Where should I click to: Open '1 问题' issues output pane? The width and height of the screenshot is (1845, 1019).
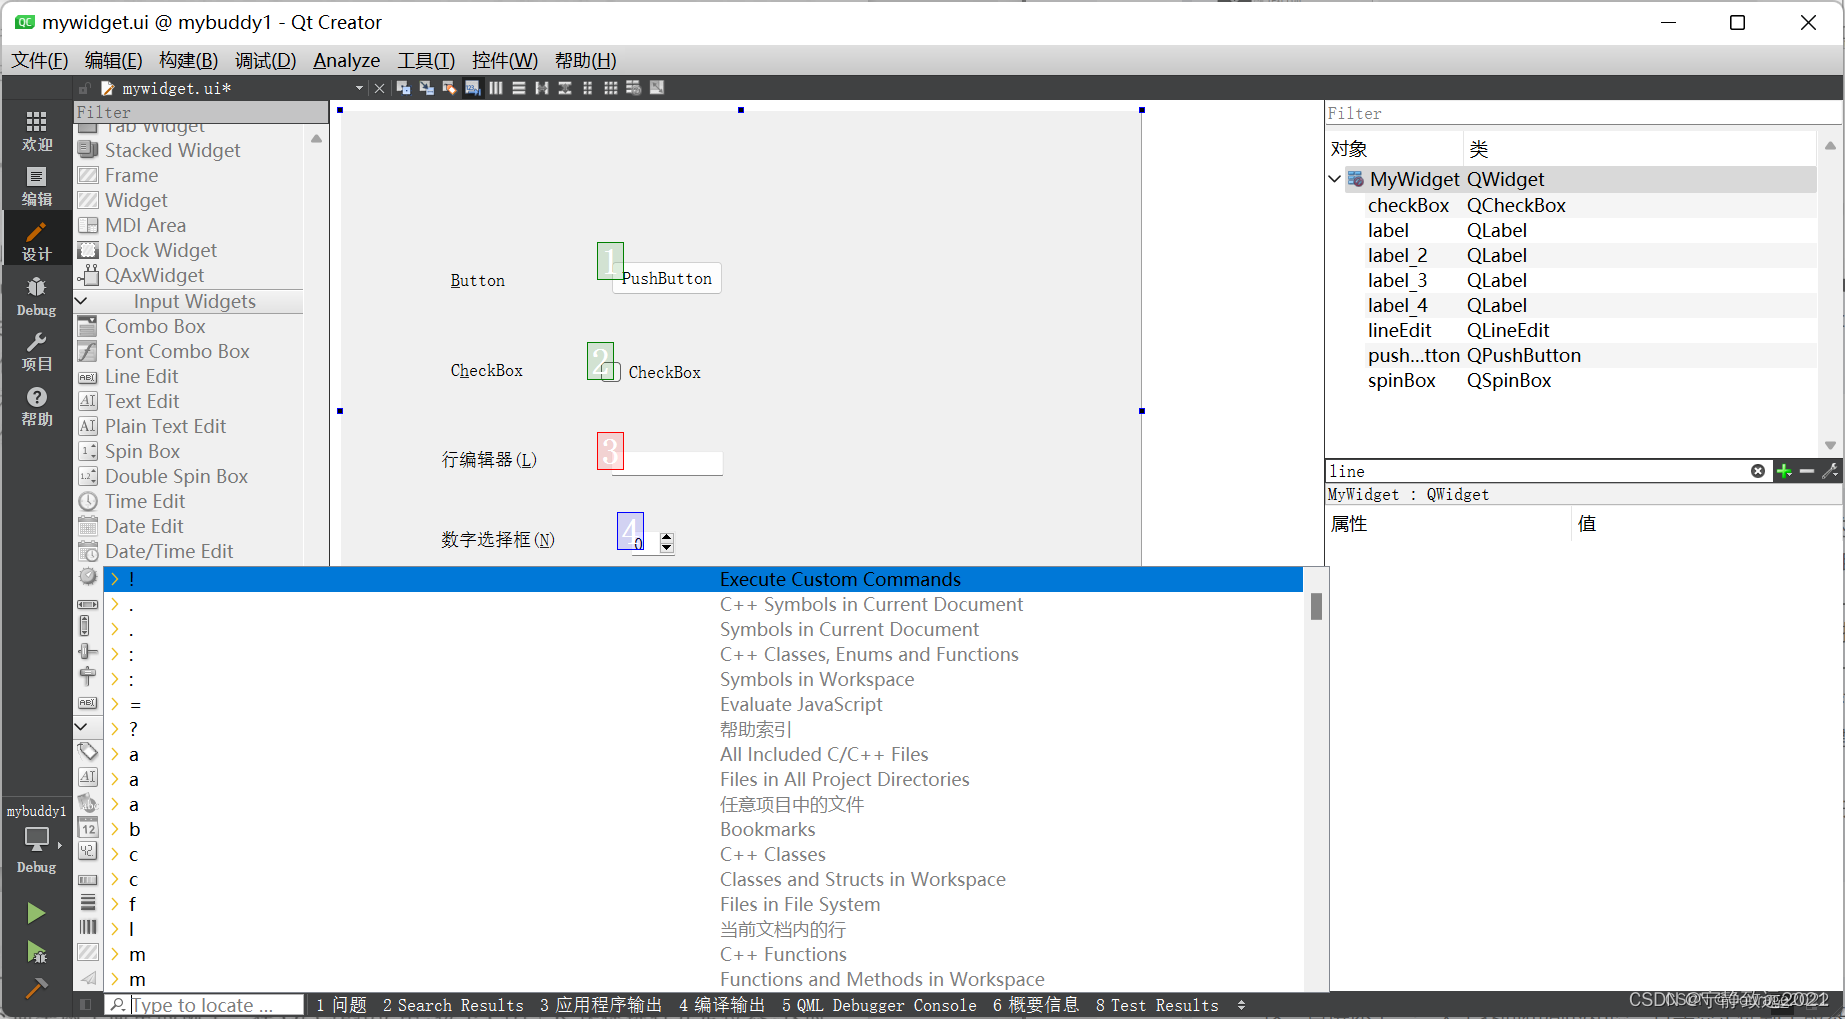click(342, 1005)
